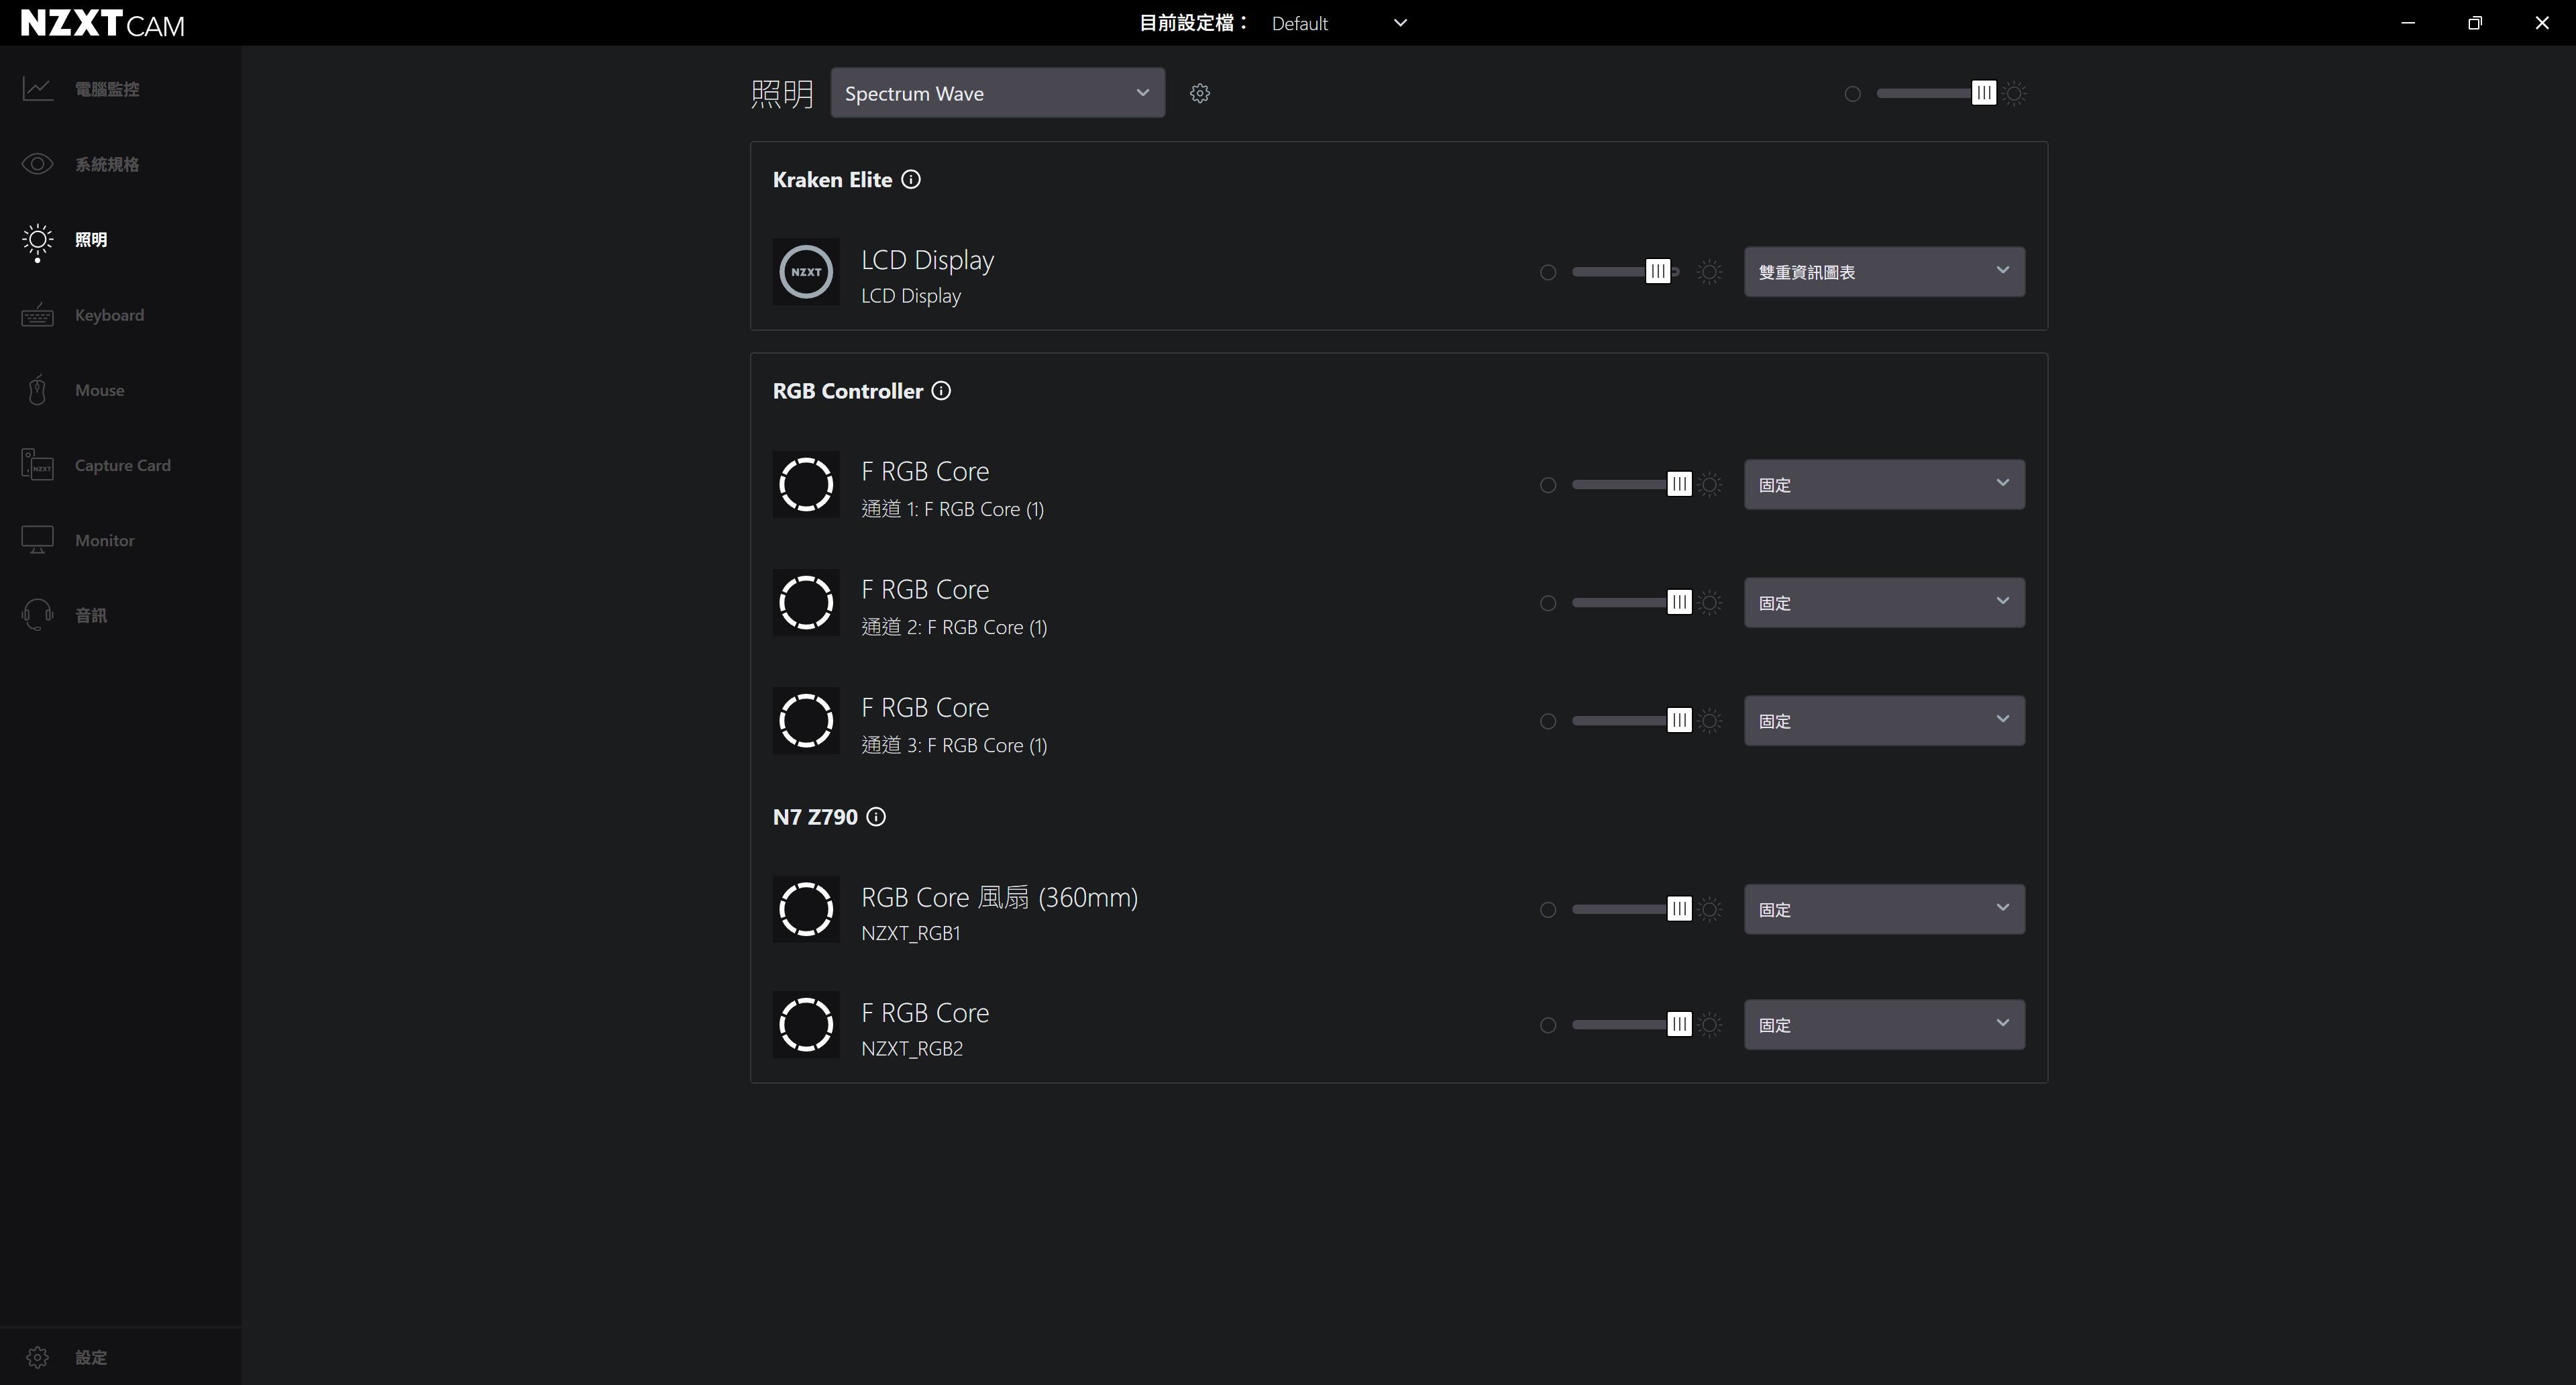Open the 固定 mode dropdown for 通道 2
2576x1385 pixels.
pos(1884,602)
